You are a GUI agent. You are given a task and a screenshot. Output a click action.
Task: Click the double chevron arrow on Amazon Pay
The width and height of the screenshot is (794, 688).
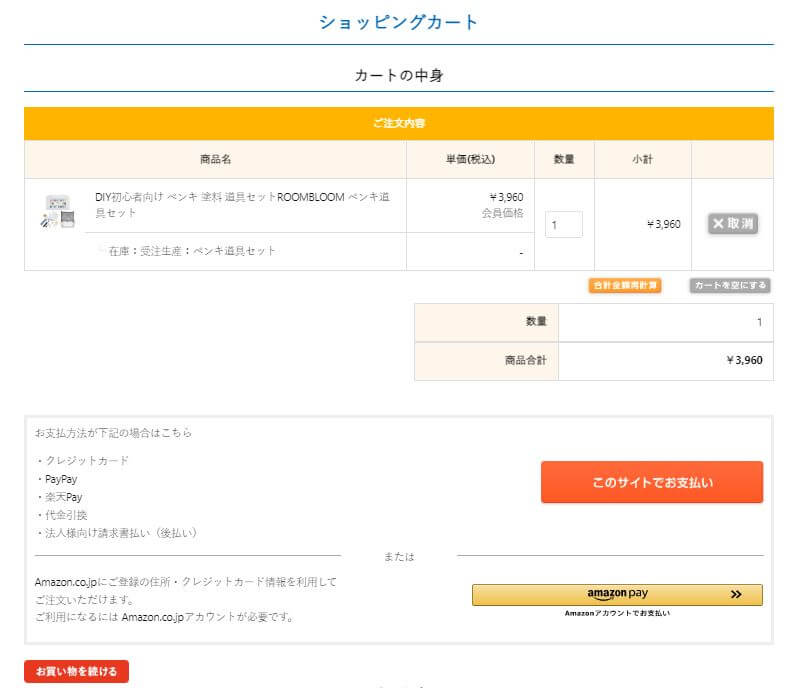pos(736,594)
